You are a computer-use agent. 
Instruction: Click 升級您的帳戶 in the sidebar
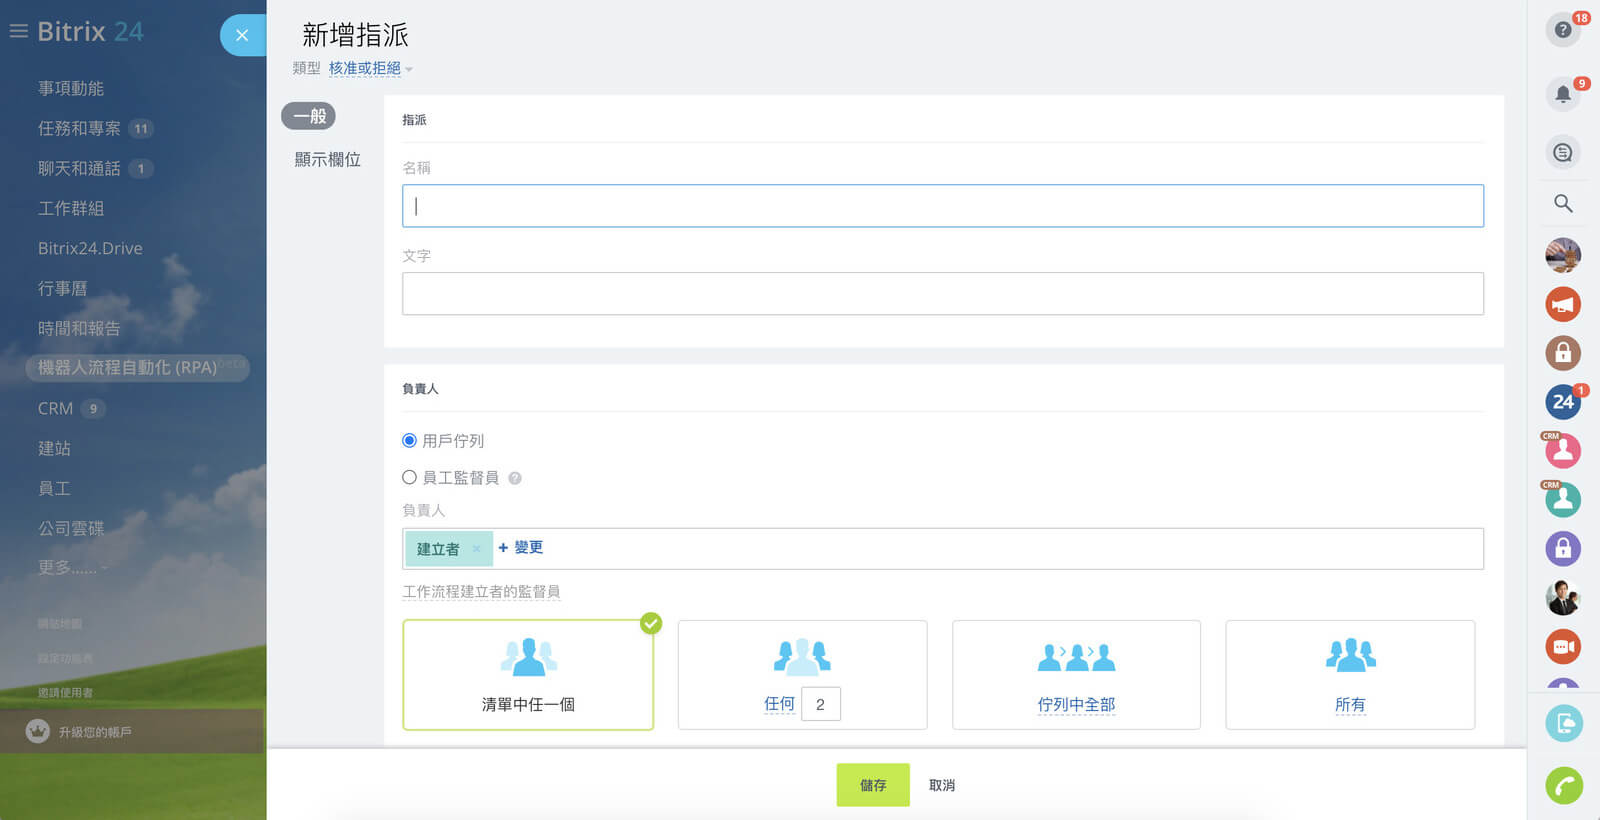pyautogui.click(x=95, y=732)
